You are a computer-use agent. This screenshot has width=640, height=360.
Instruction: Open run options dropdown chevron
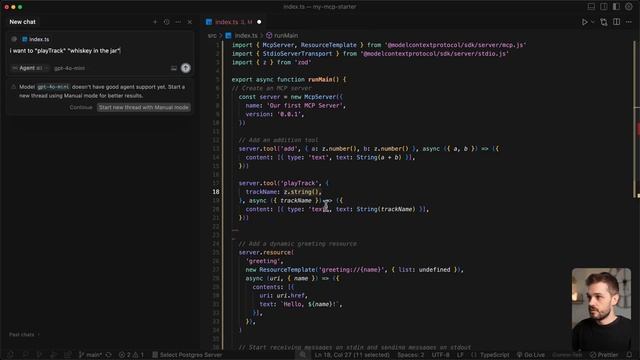coord(592,22)
